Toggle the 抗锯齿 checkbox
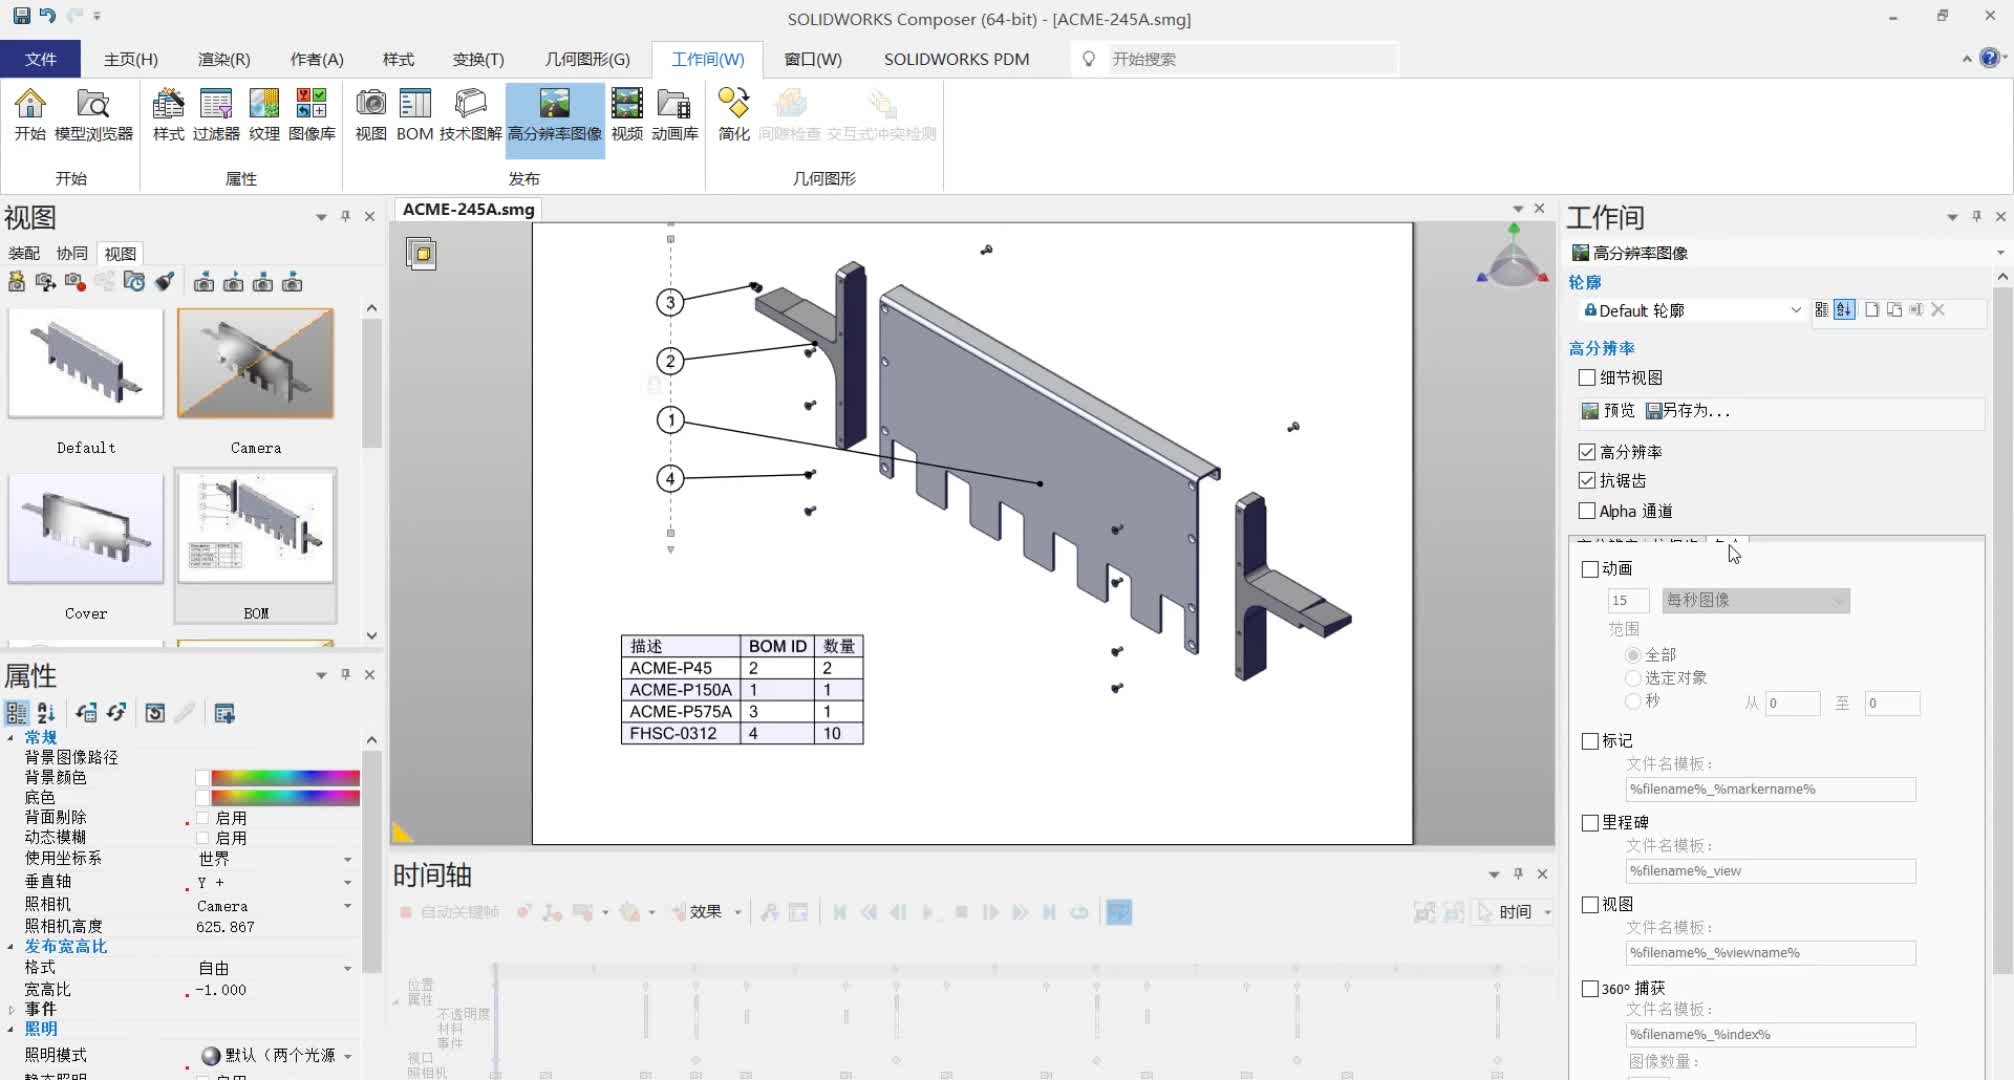This screenshot has width=2014, height=1080. (1587, 481)
